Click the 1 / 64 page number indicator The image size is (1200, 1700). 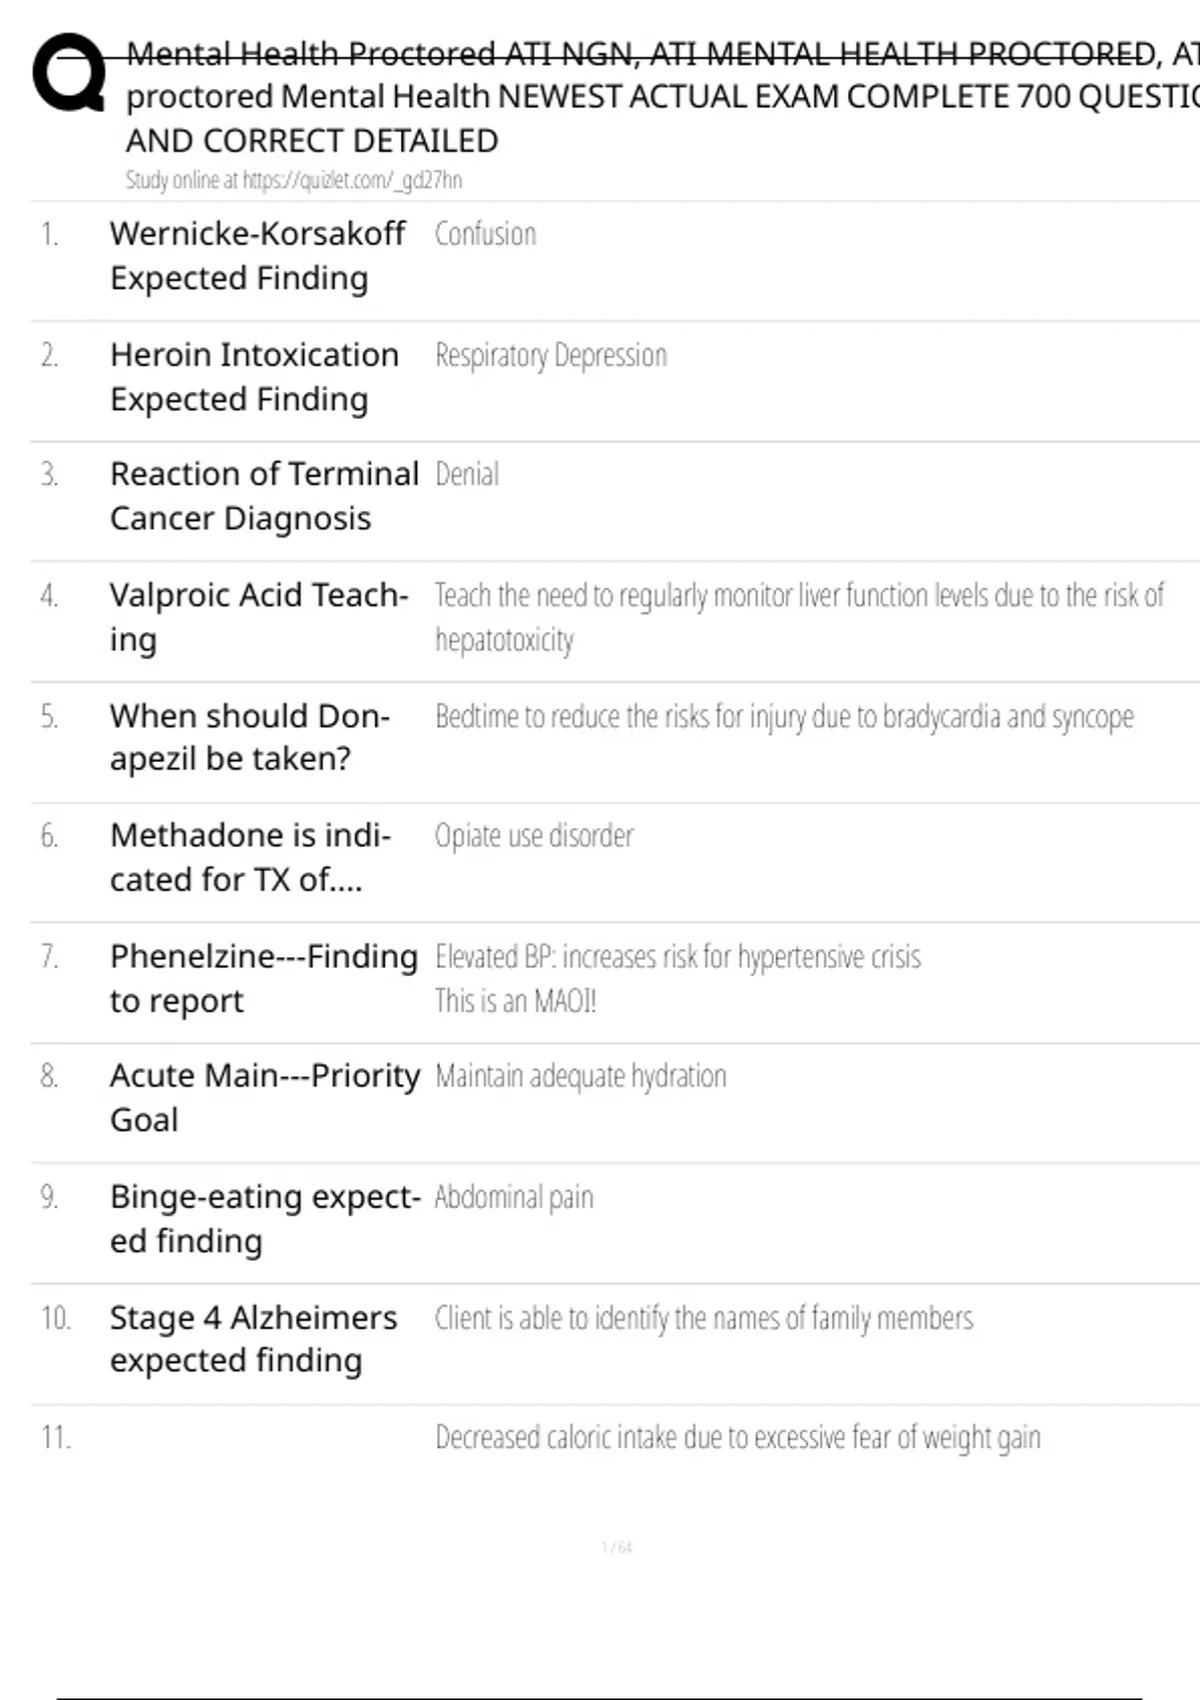pos(617,1547)
